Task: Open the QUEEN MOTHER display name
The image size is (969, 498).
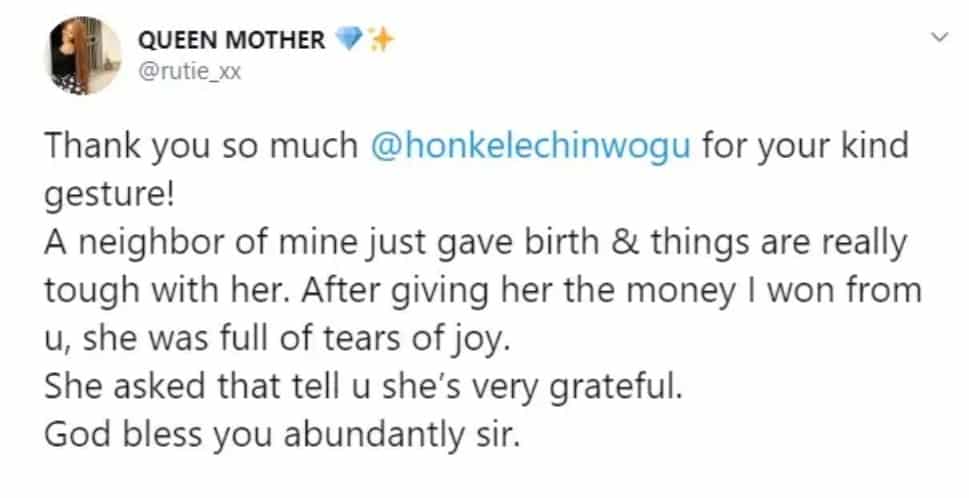Action: 230,40
